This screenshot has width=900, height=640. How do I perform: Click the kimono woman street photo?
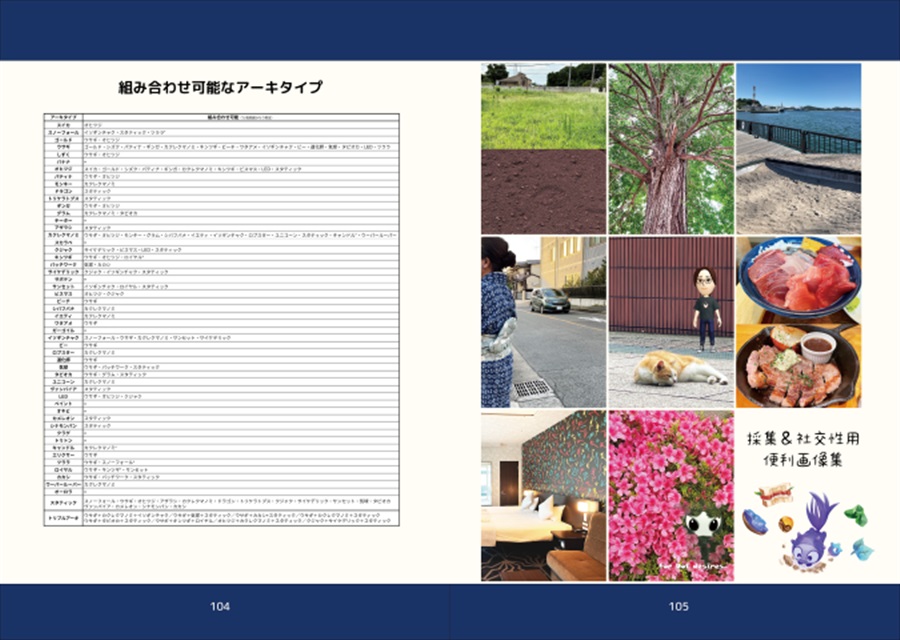pos(543,322)
